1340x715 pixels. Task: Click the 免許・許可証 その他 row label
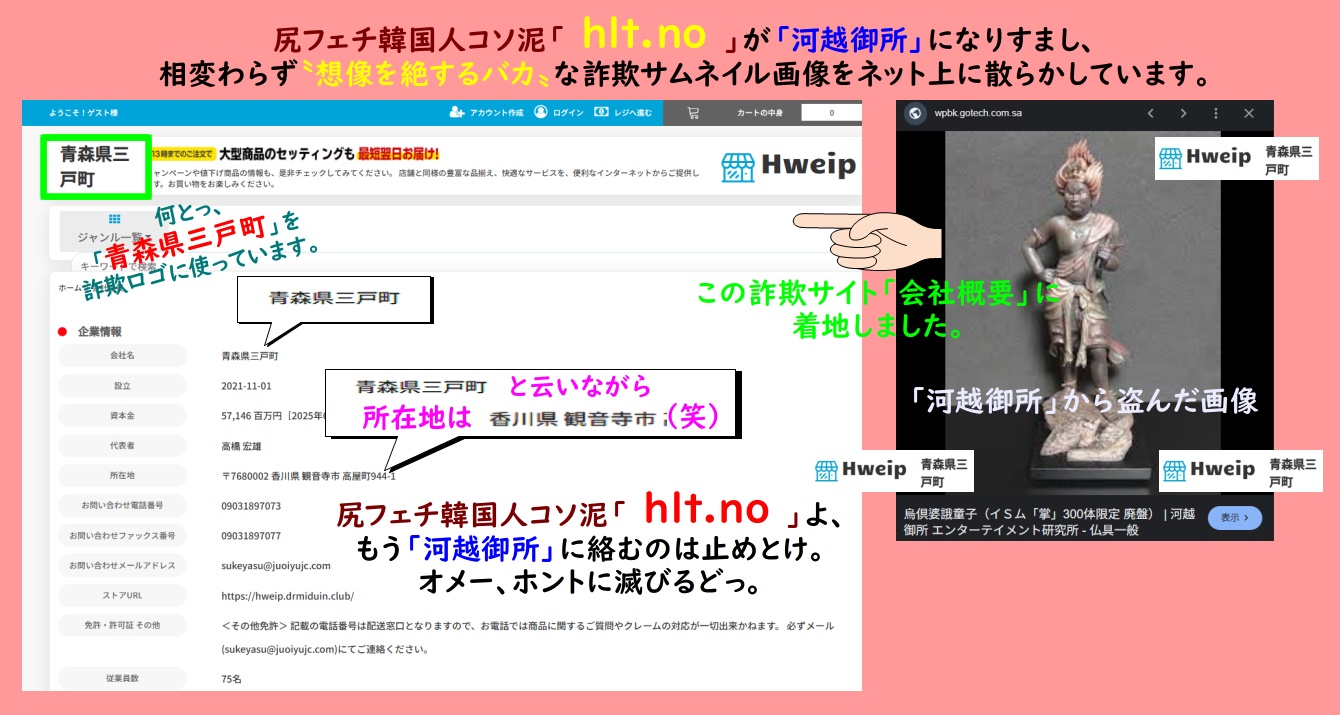point(122,626)
